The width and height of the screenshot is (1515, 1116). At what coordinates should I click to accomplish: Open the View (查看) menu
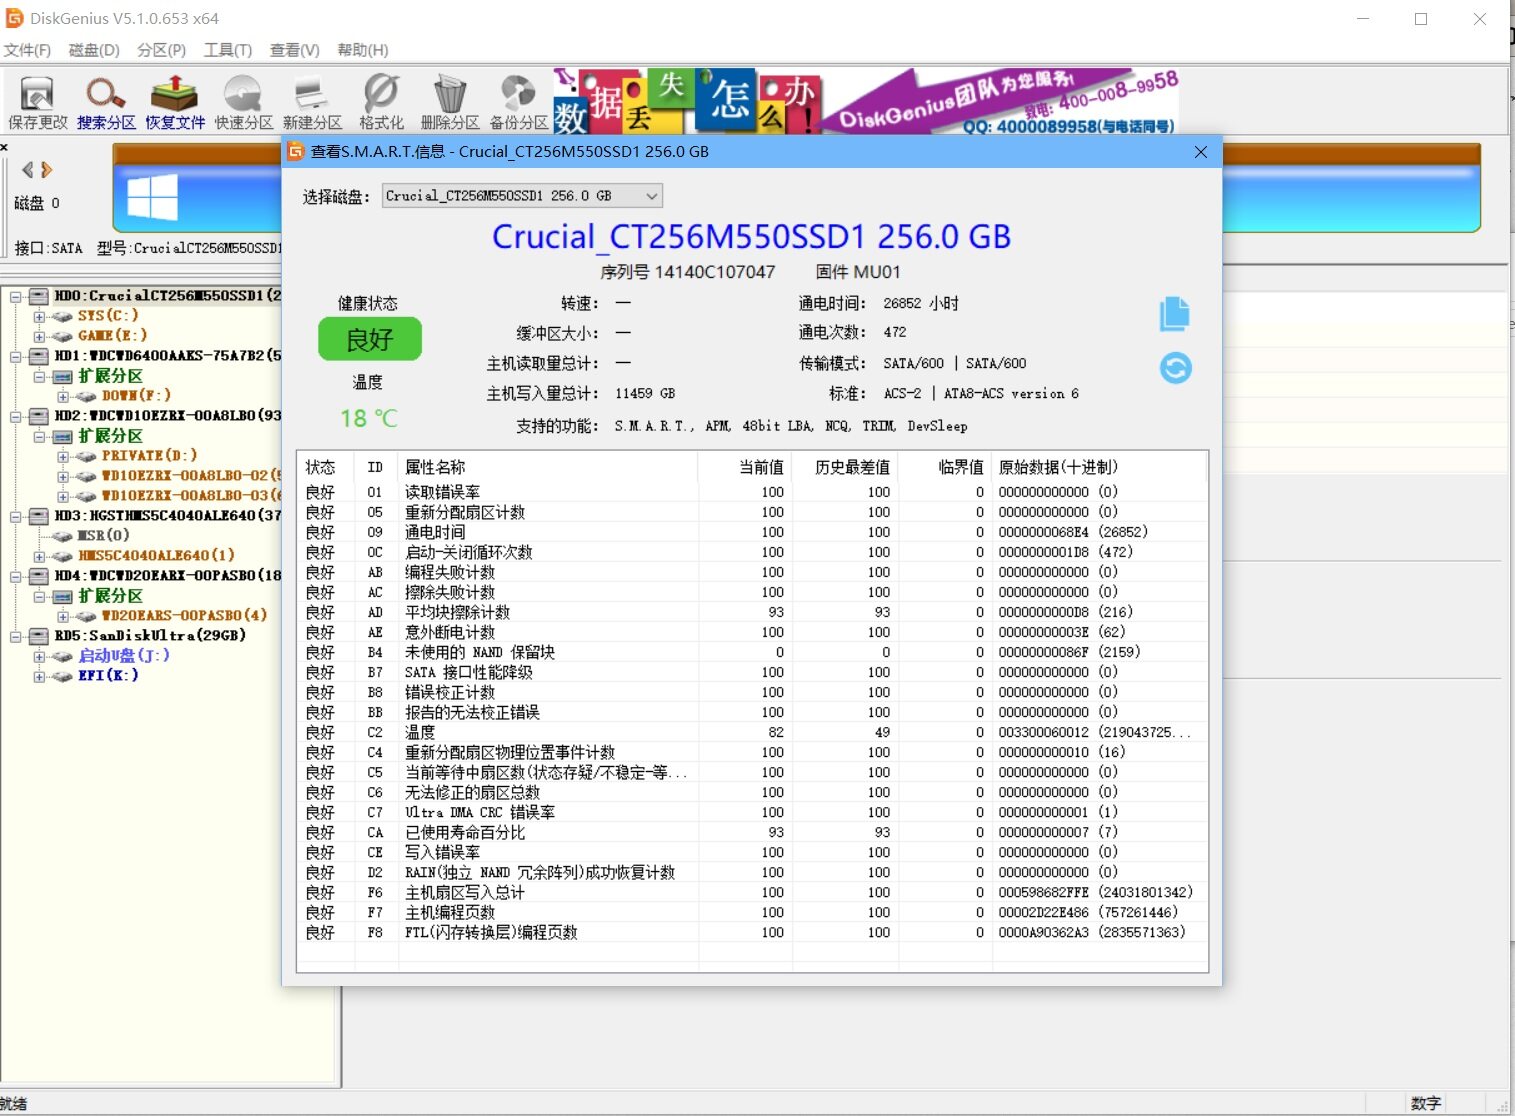(x=295, y=50)
